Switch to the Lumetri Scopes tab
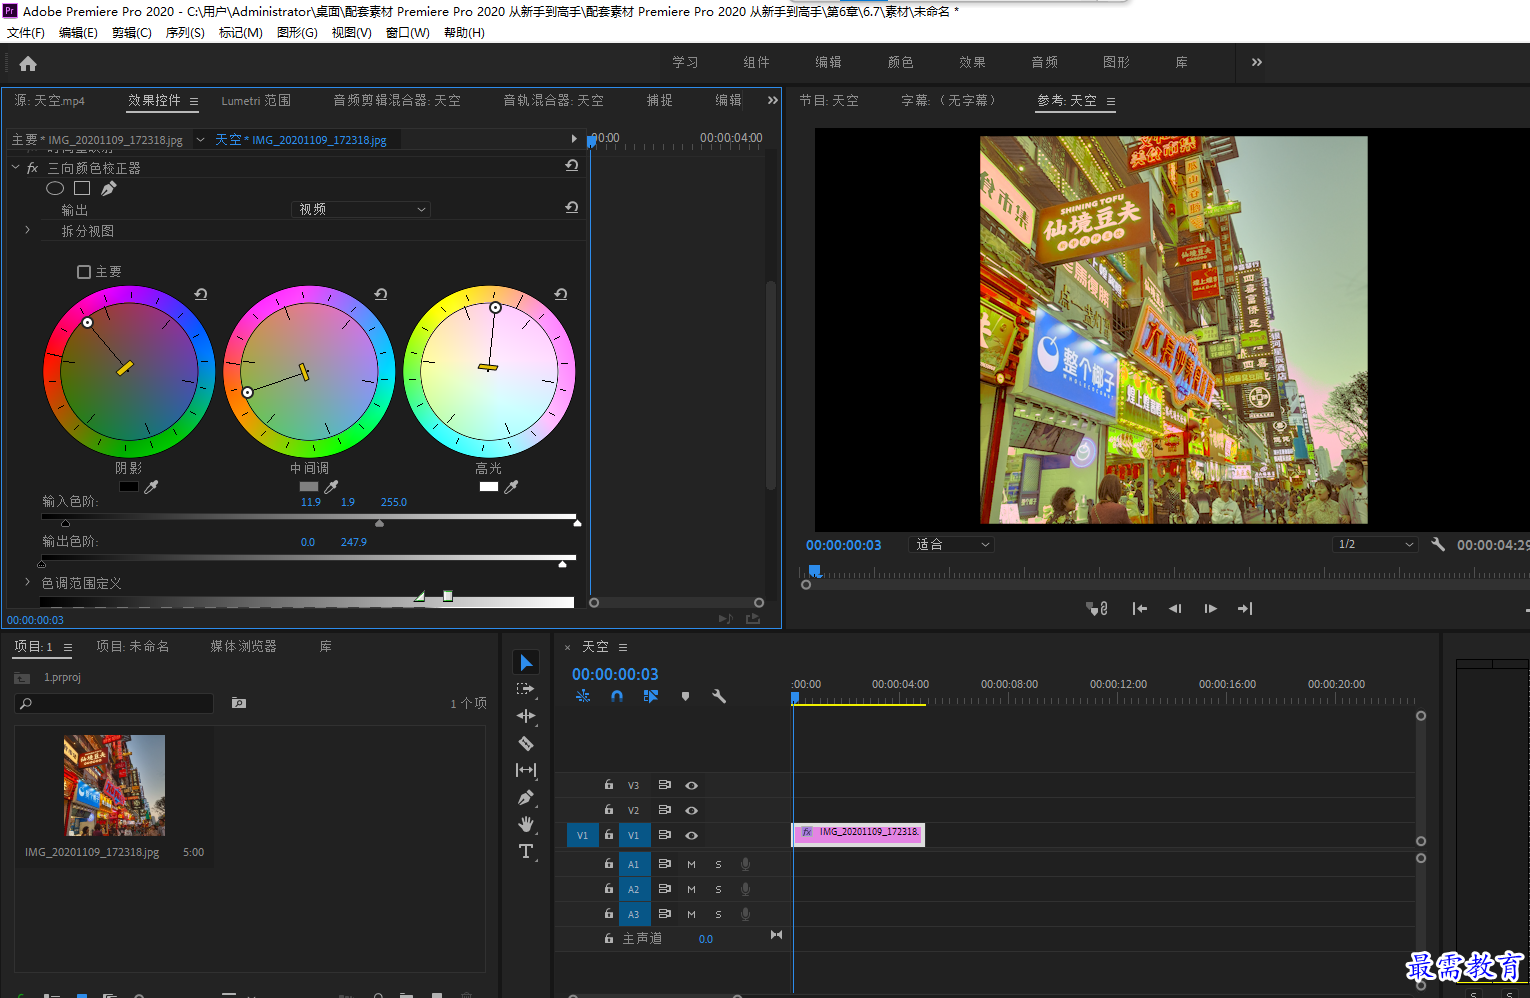 click(x=256, y=100)
